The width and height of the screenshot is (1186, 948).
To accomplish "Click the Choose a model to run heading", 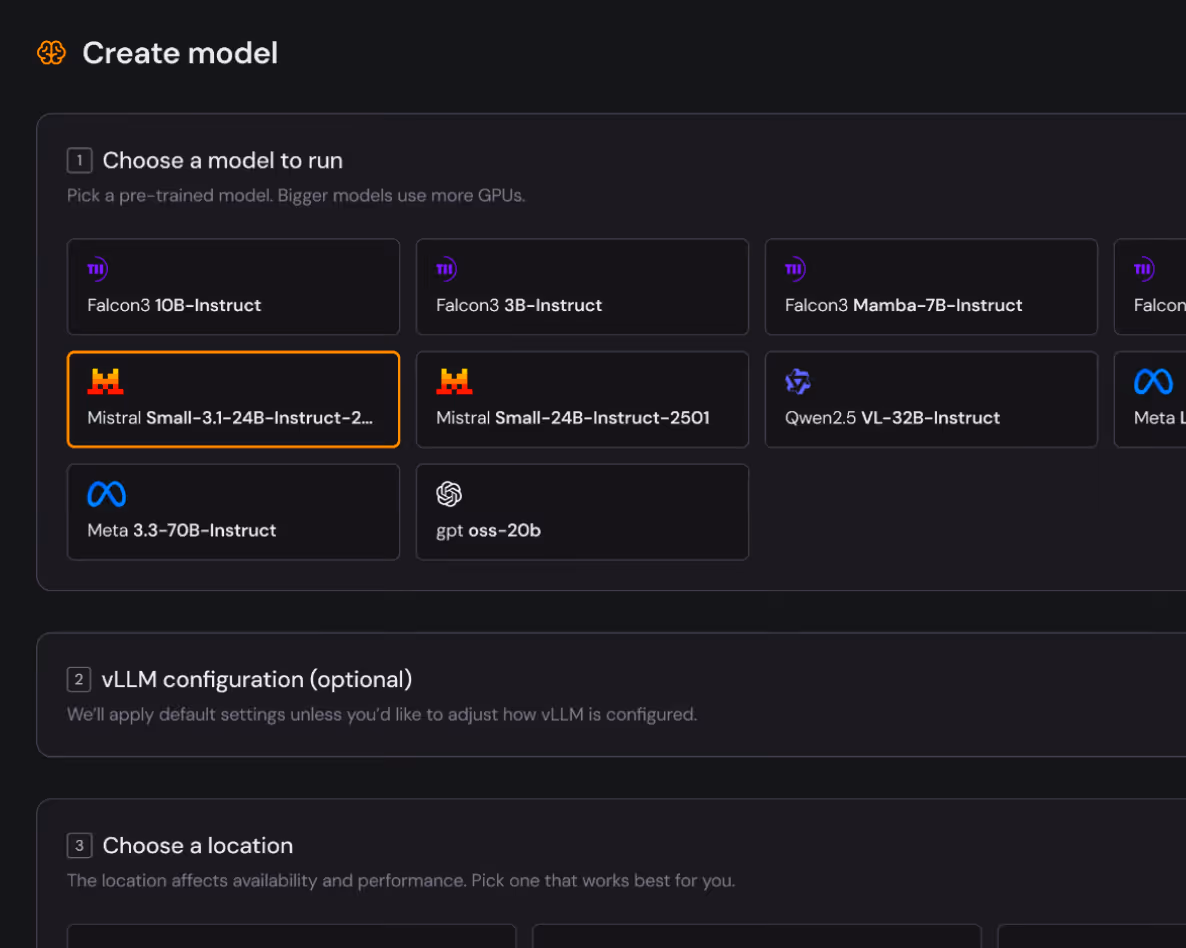I will pos(222,160).
